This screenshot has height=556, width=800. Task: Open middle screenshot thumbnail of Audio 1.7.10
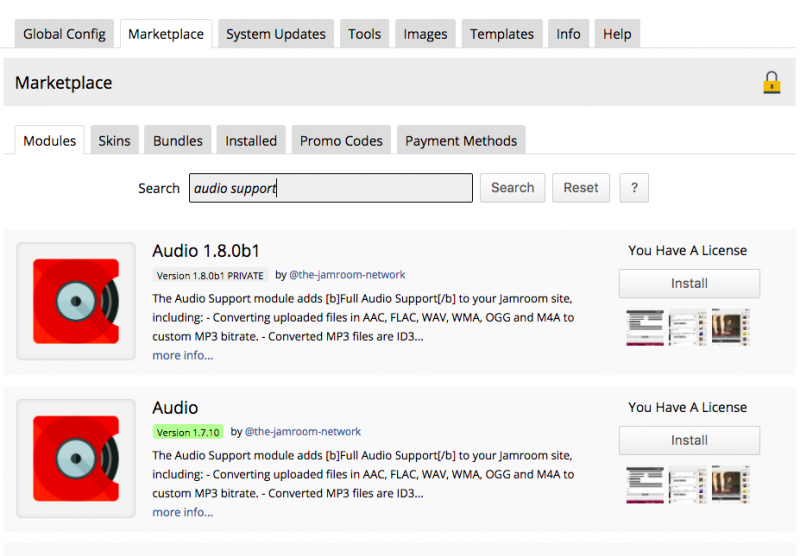[688, 484]
